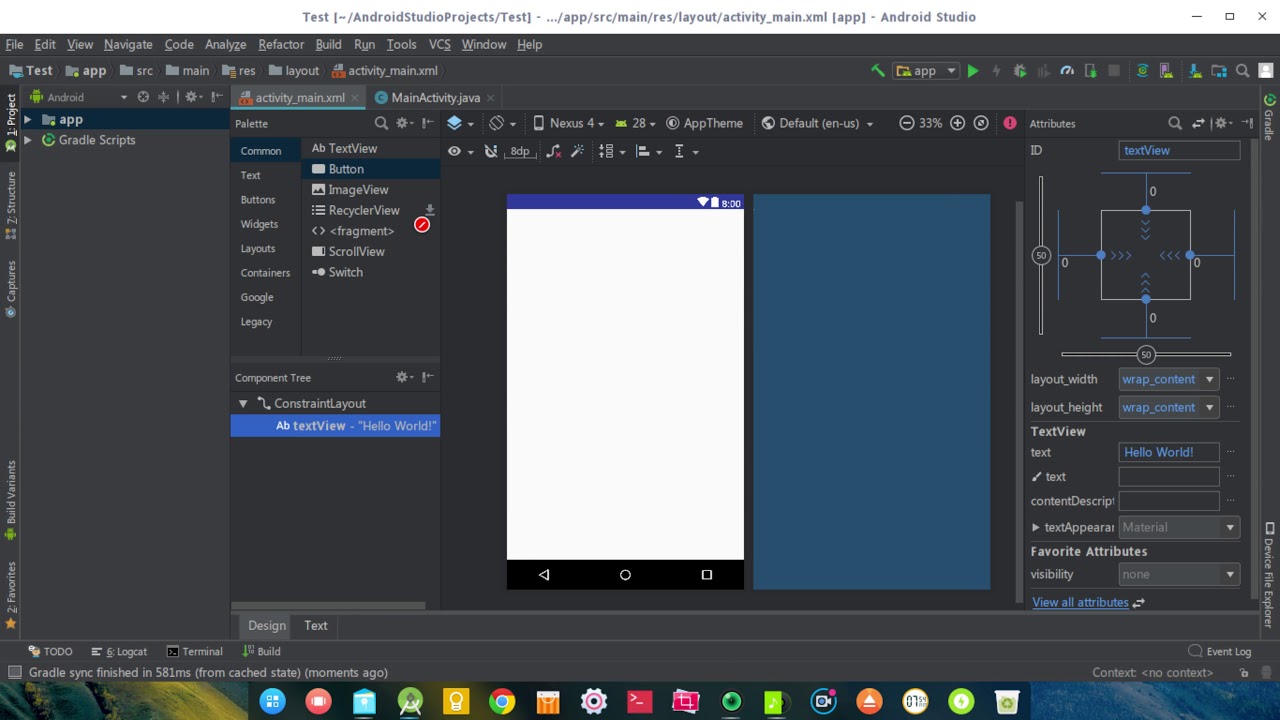Open the Android Profiler gauge icon
Viewport: 1280px width, 720px height.
pyautogui.click(x=1067, y=71)
